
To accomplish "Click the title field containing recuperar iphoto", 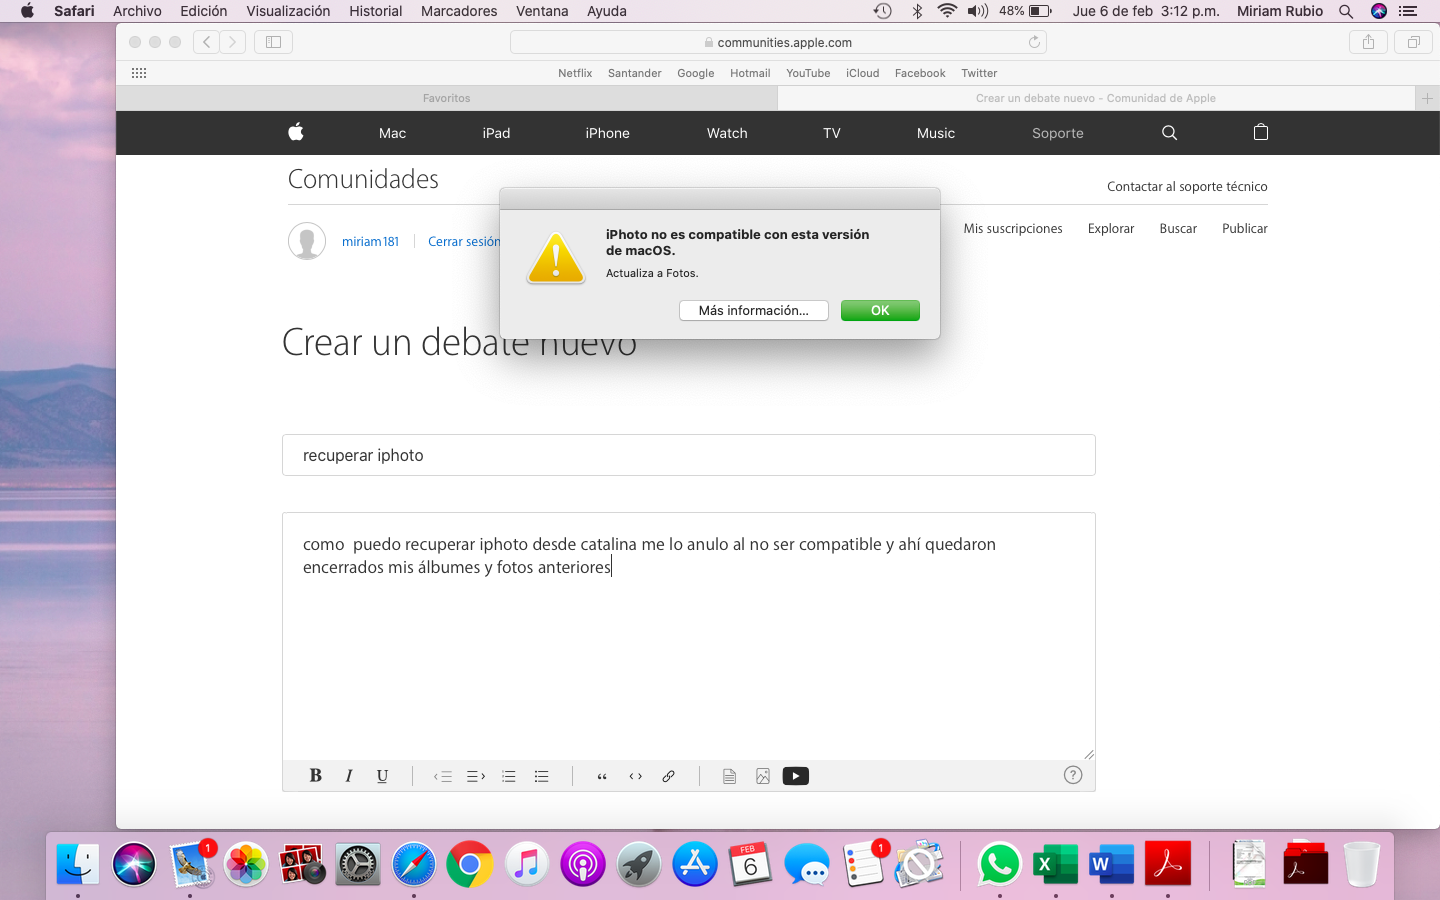I will point(688,455).
